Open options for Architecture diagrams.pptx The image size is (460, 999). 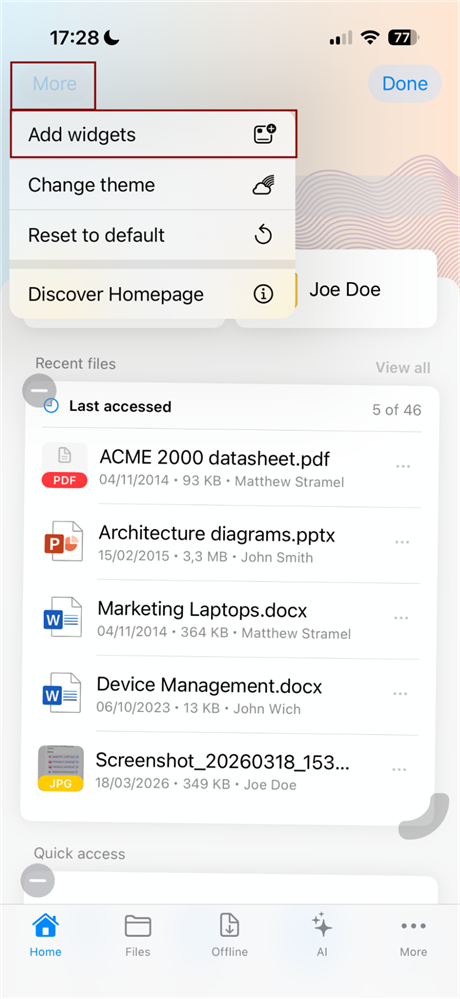pos(401,542)
